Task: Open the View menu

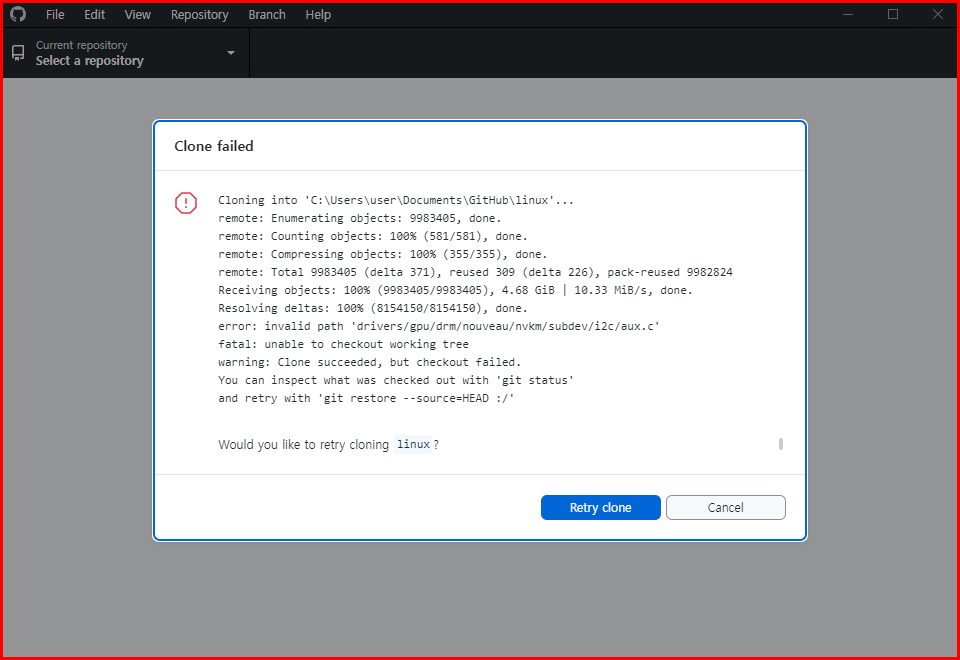Action: point(137,15)
